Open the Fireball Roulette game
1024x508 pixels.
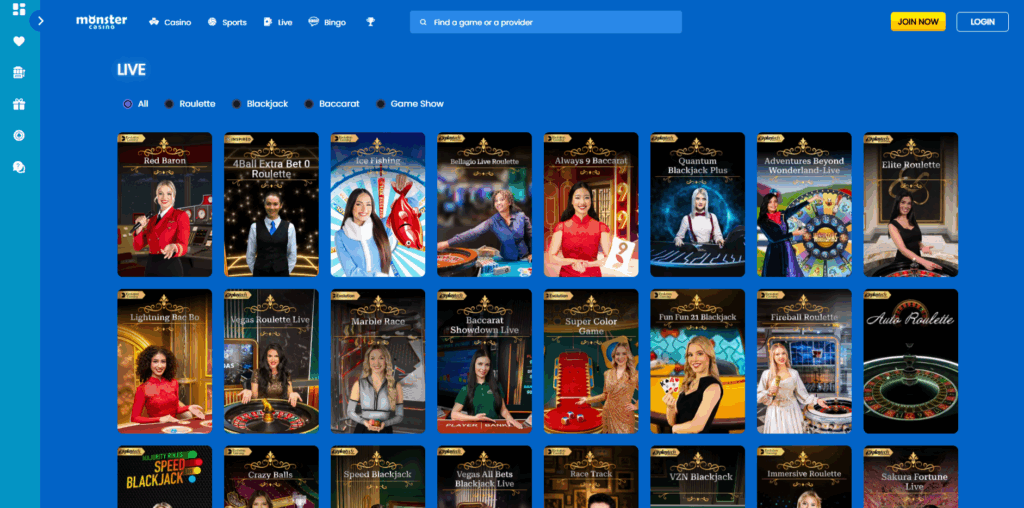pos(804,361)
